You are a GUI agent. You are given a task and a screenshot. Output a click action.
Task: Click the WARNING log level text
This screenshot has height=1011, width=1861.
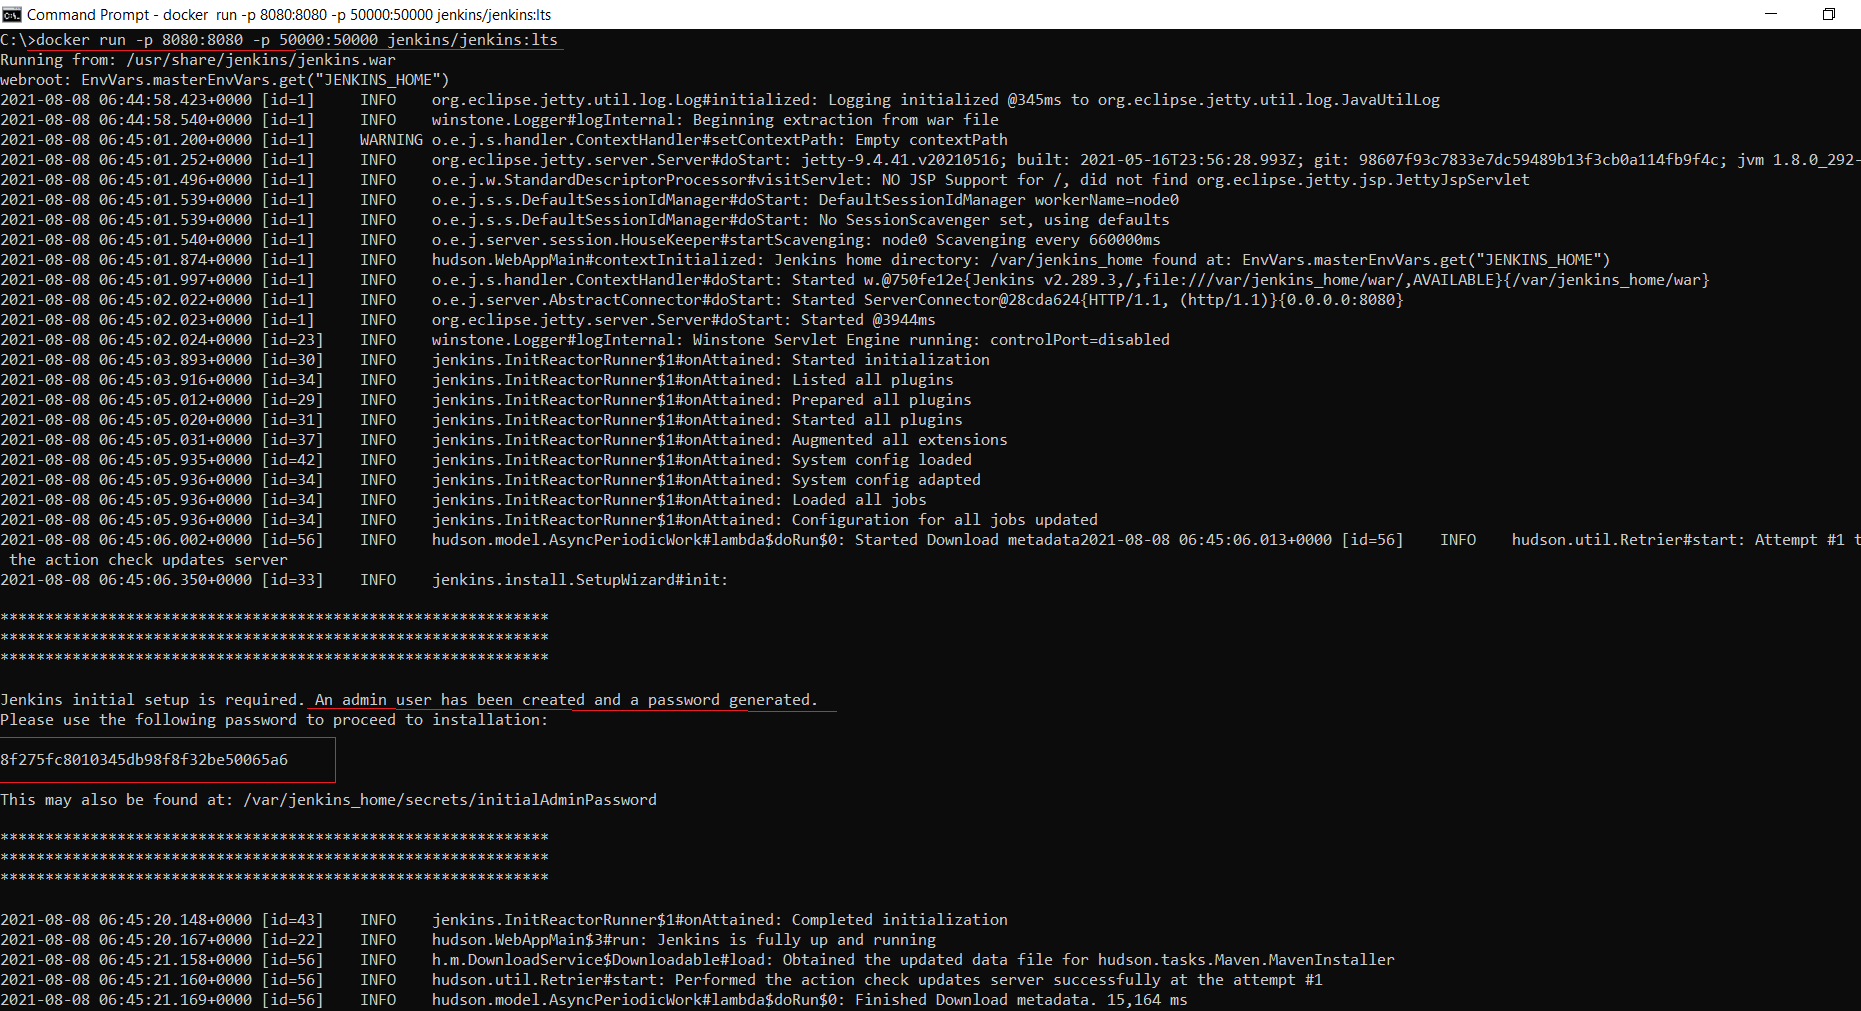click(x=391, y=140)
